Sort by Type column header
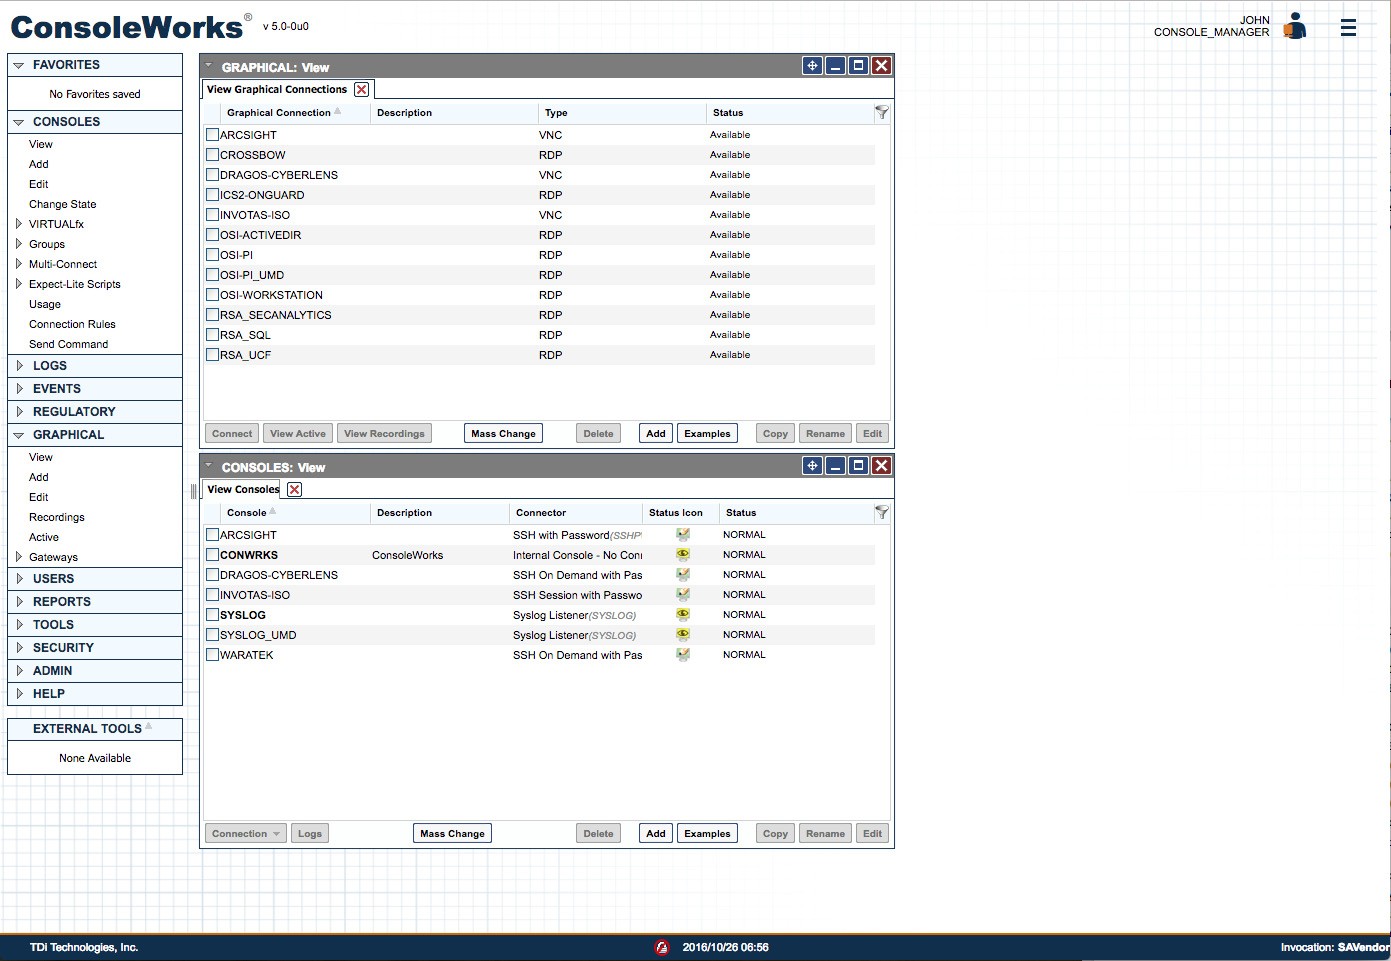Screen dimensions: 1391x961 556,112
